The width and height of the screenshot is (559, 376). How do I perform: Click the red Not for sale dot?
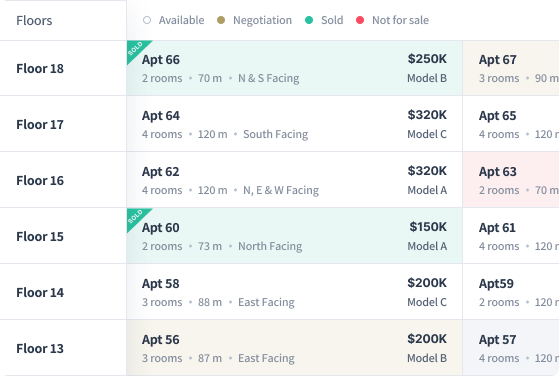(360, 20)
